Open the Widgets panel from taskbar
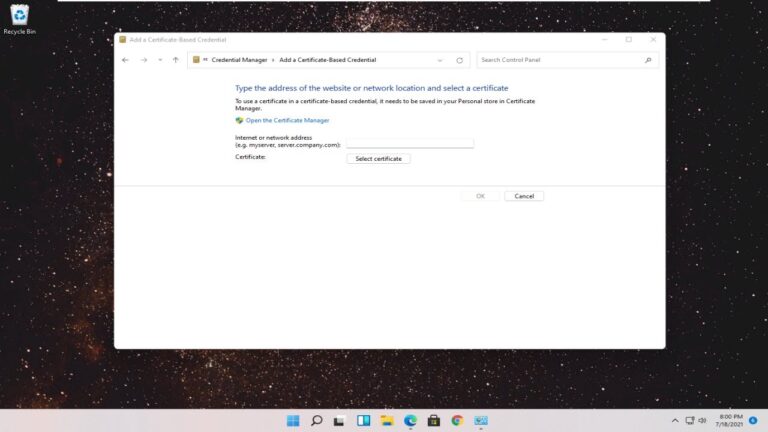This screenshot has height=432, width=768. coord(363,421)
